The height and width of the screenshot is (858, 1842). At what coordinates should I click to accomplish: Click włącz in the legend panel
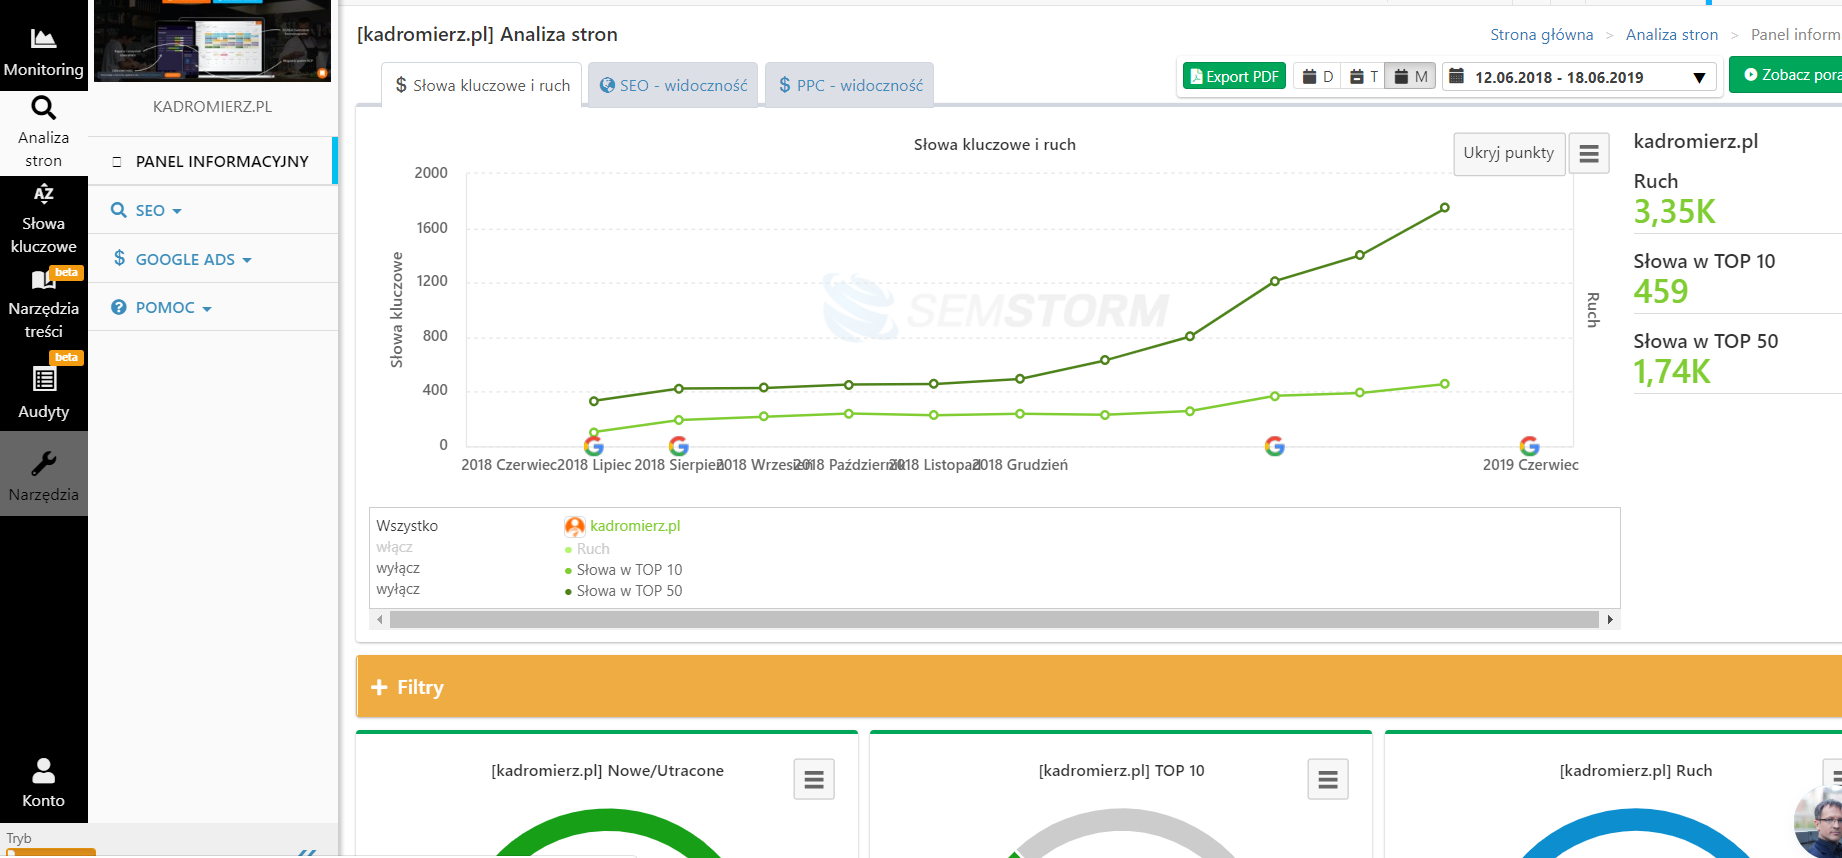tap(394, 547)
